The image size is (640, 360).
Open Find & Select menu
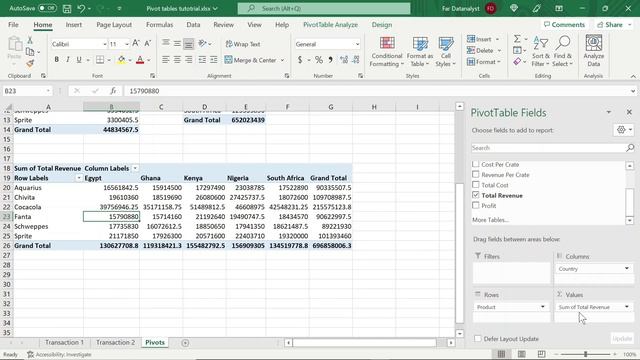(563, 52)
